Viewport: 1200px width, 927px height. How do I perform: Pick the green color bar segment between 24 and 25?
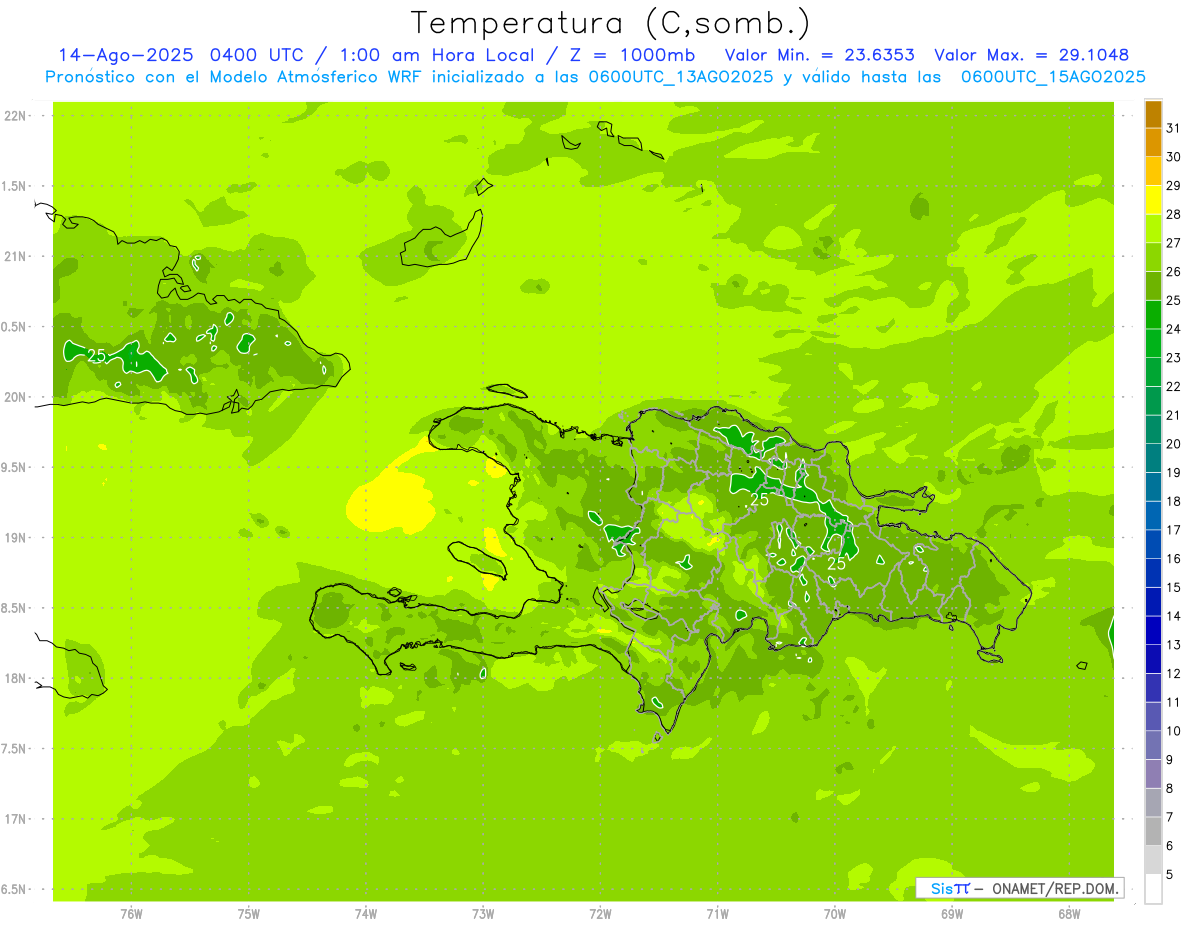[1153, 315]
